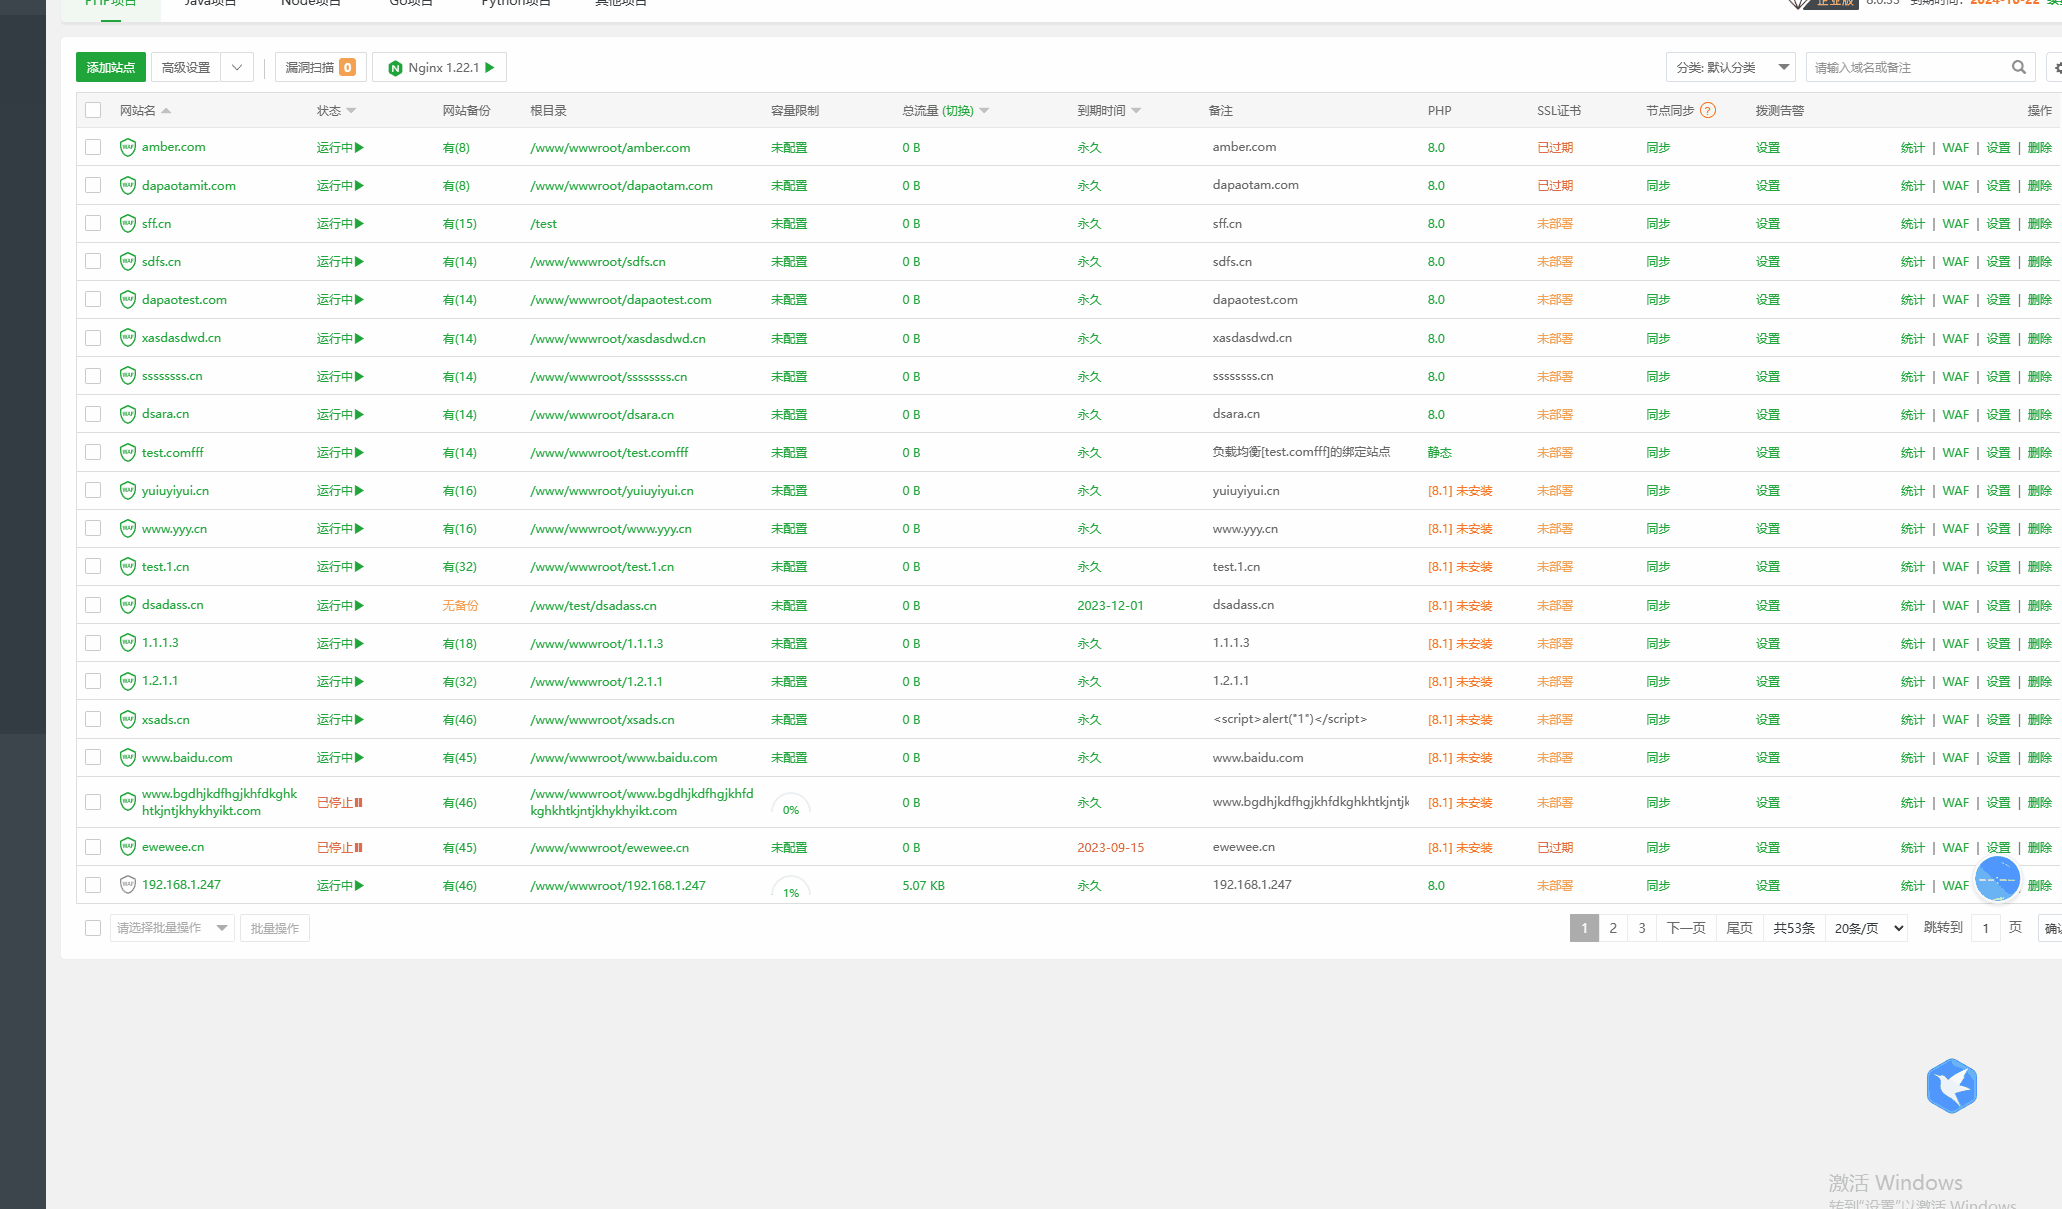Image resolution: width=2062 pixels, height=1209 pixels.
Task: Sort by 网站名 using its arrow
Action: click(166, 110)
